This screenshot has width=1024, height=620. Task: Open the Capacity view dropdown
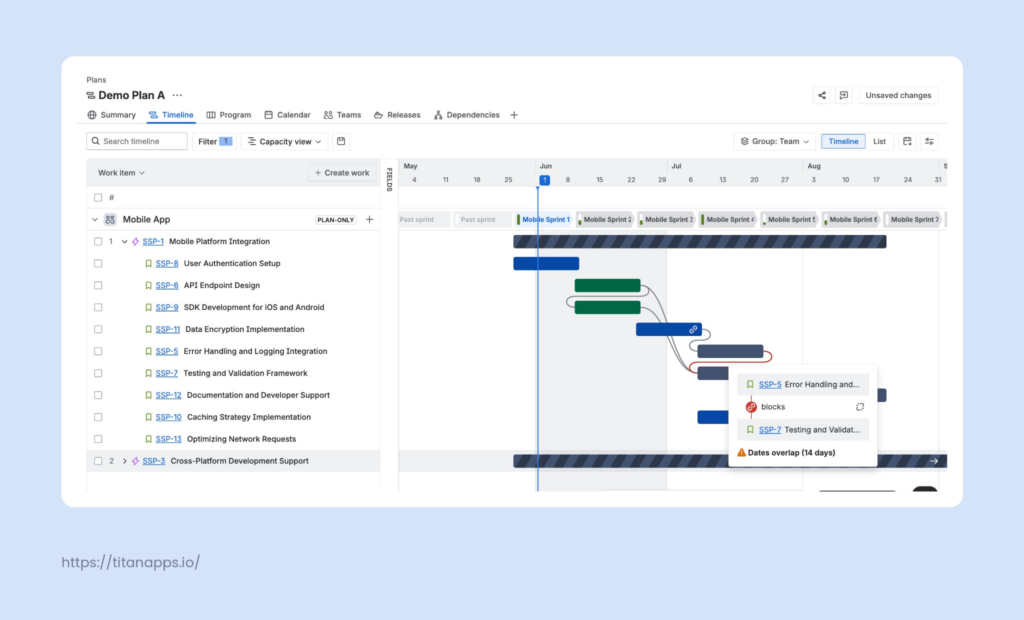click(x=284, y=141)
